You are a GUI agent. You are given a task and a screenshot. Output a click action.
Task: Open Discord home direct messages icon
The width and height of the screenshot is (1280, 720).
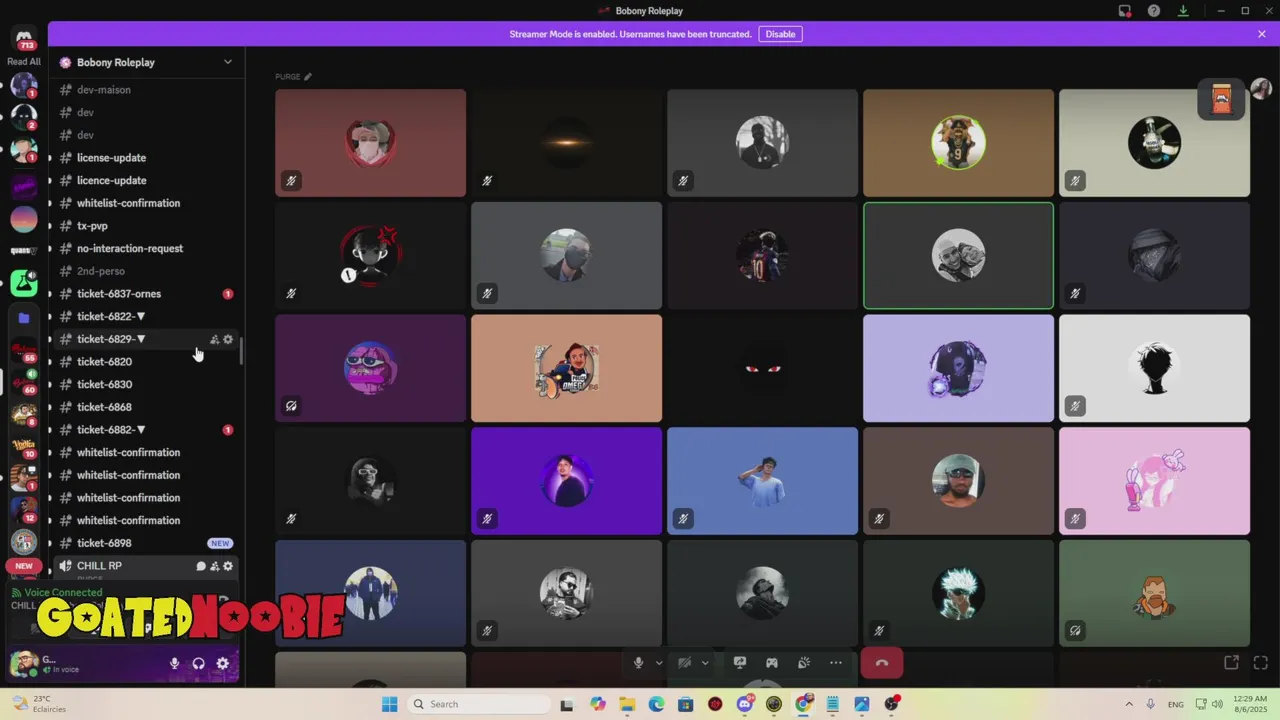24,39
